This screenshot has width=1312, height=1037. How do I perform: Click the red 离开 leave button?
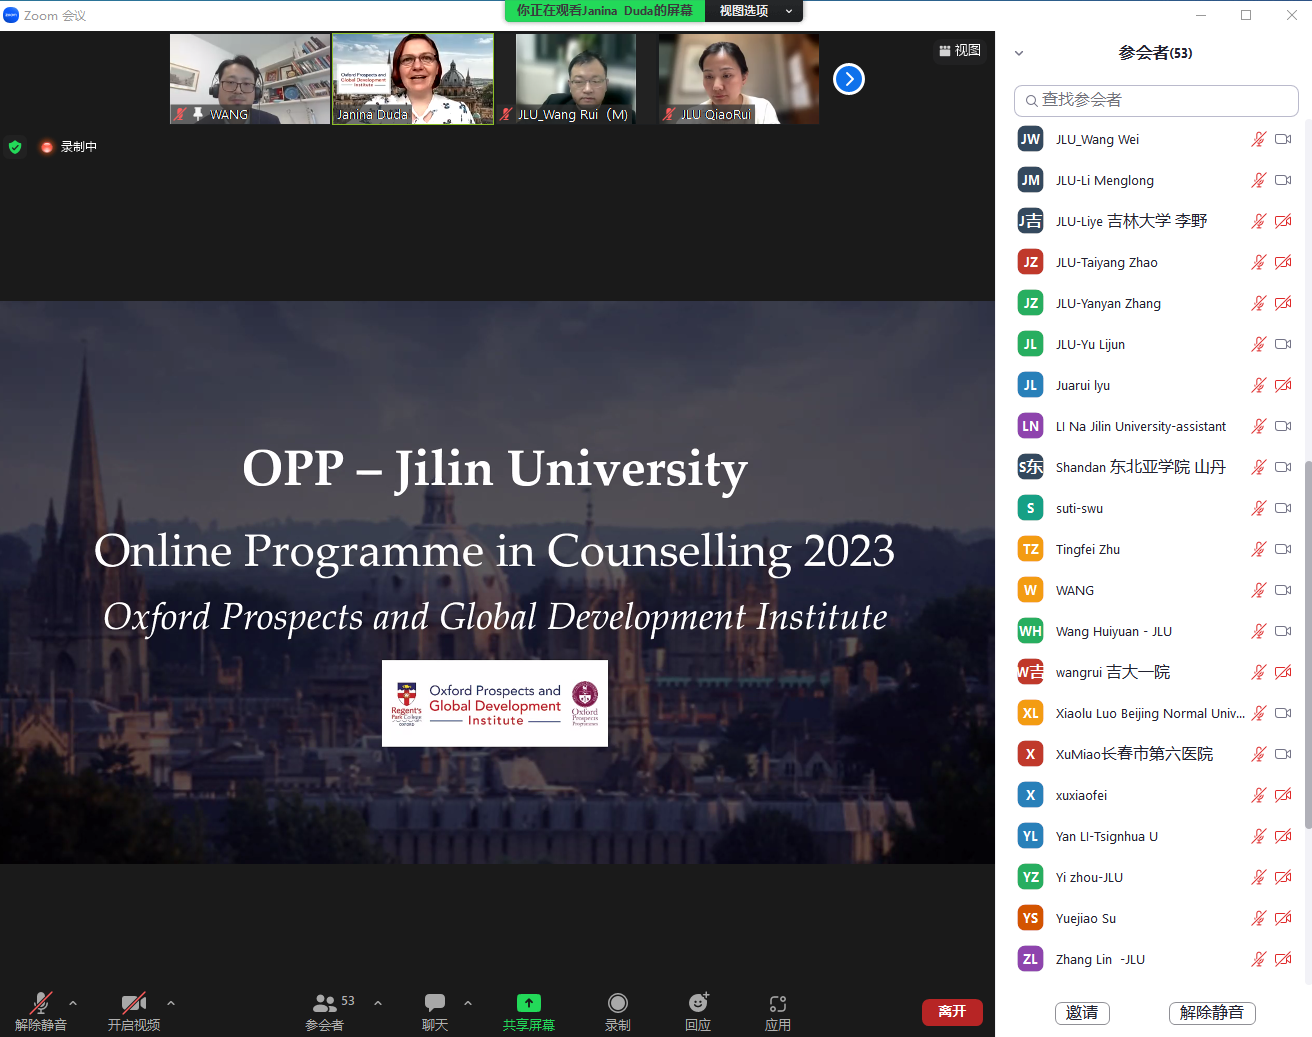coord(952,1012)
